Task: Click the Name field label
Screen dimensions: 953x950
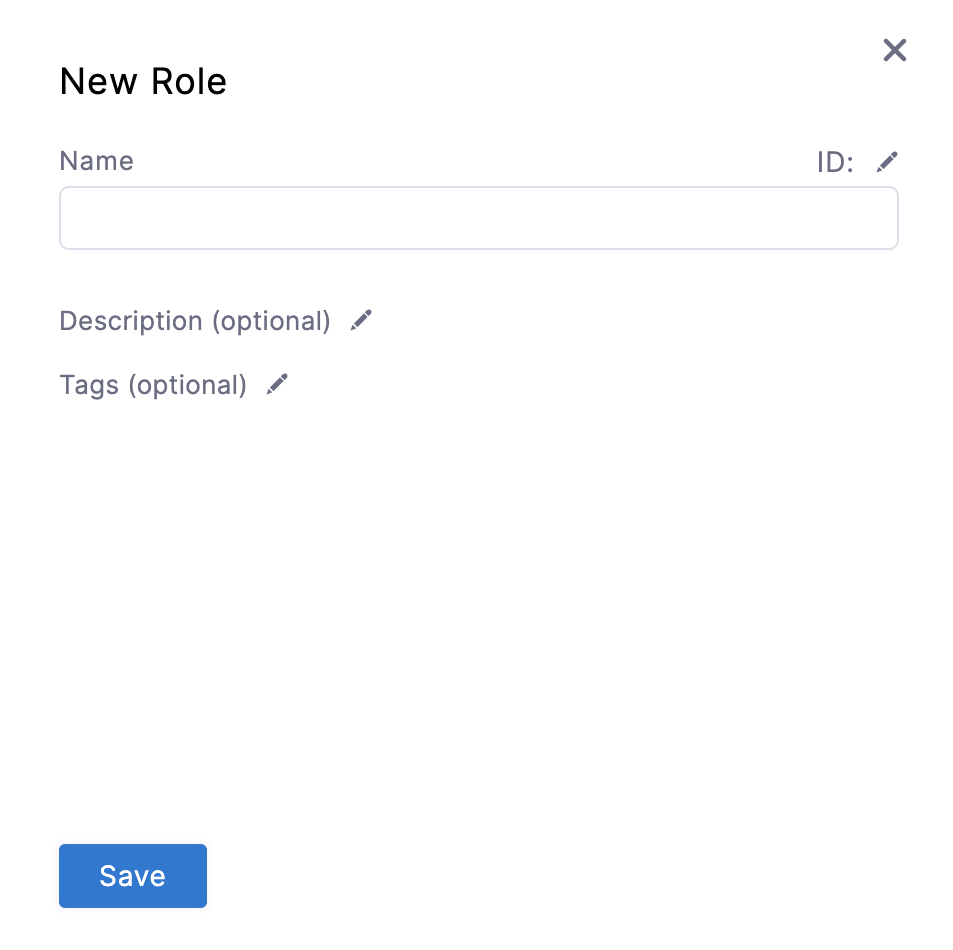Action: 97,161
